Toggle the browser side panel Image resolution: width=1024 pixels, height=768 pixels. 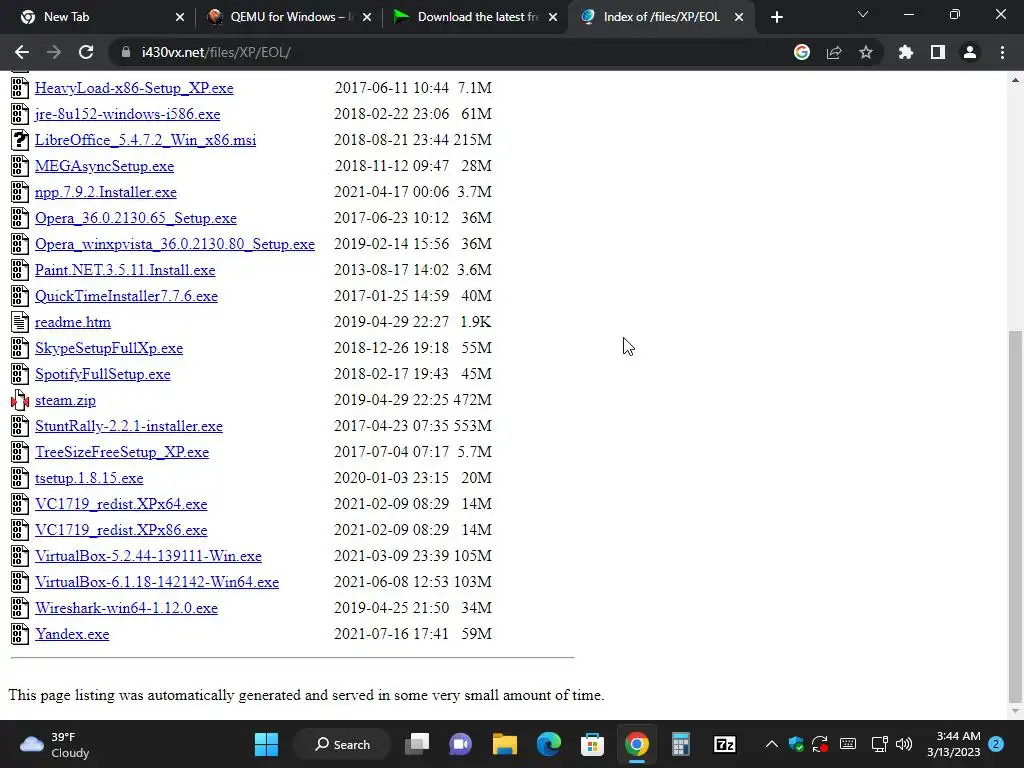point(938,52)
